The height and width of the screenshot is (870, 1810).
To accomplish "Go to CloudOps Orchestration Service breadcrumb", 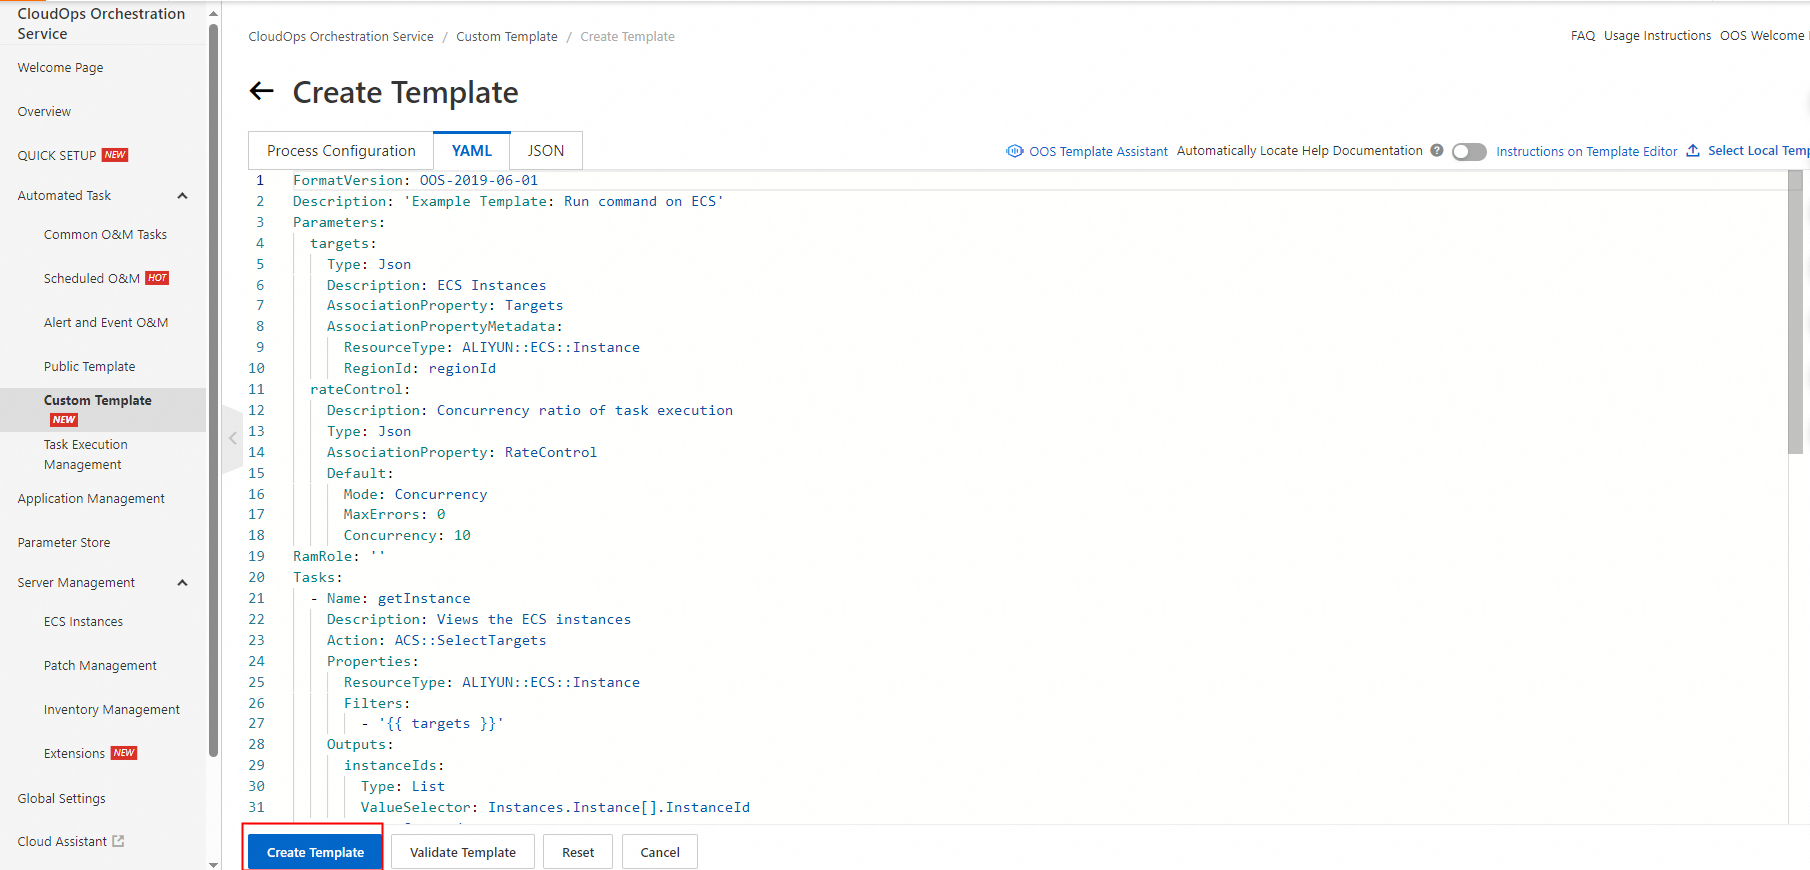I will 341,37.
